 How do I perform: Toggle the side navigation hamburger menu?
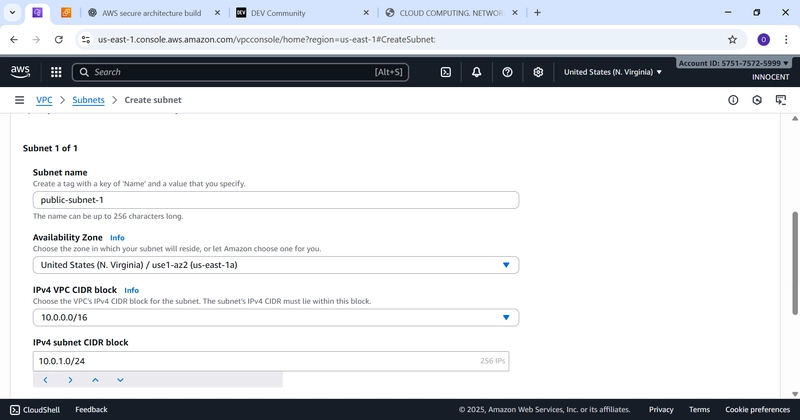19,100
